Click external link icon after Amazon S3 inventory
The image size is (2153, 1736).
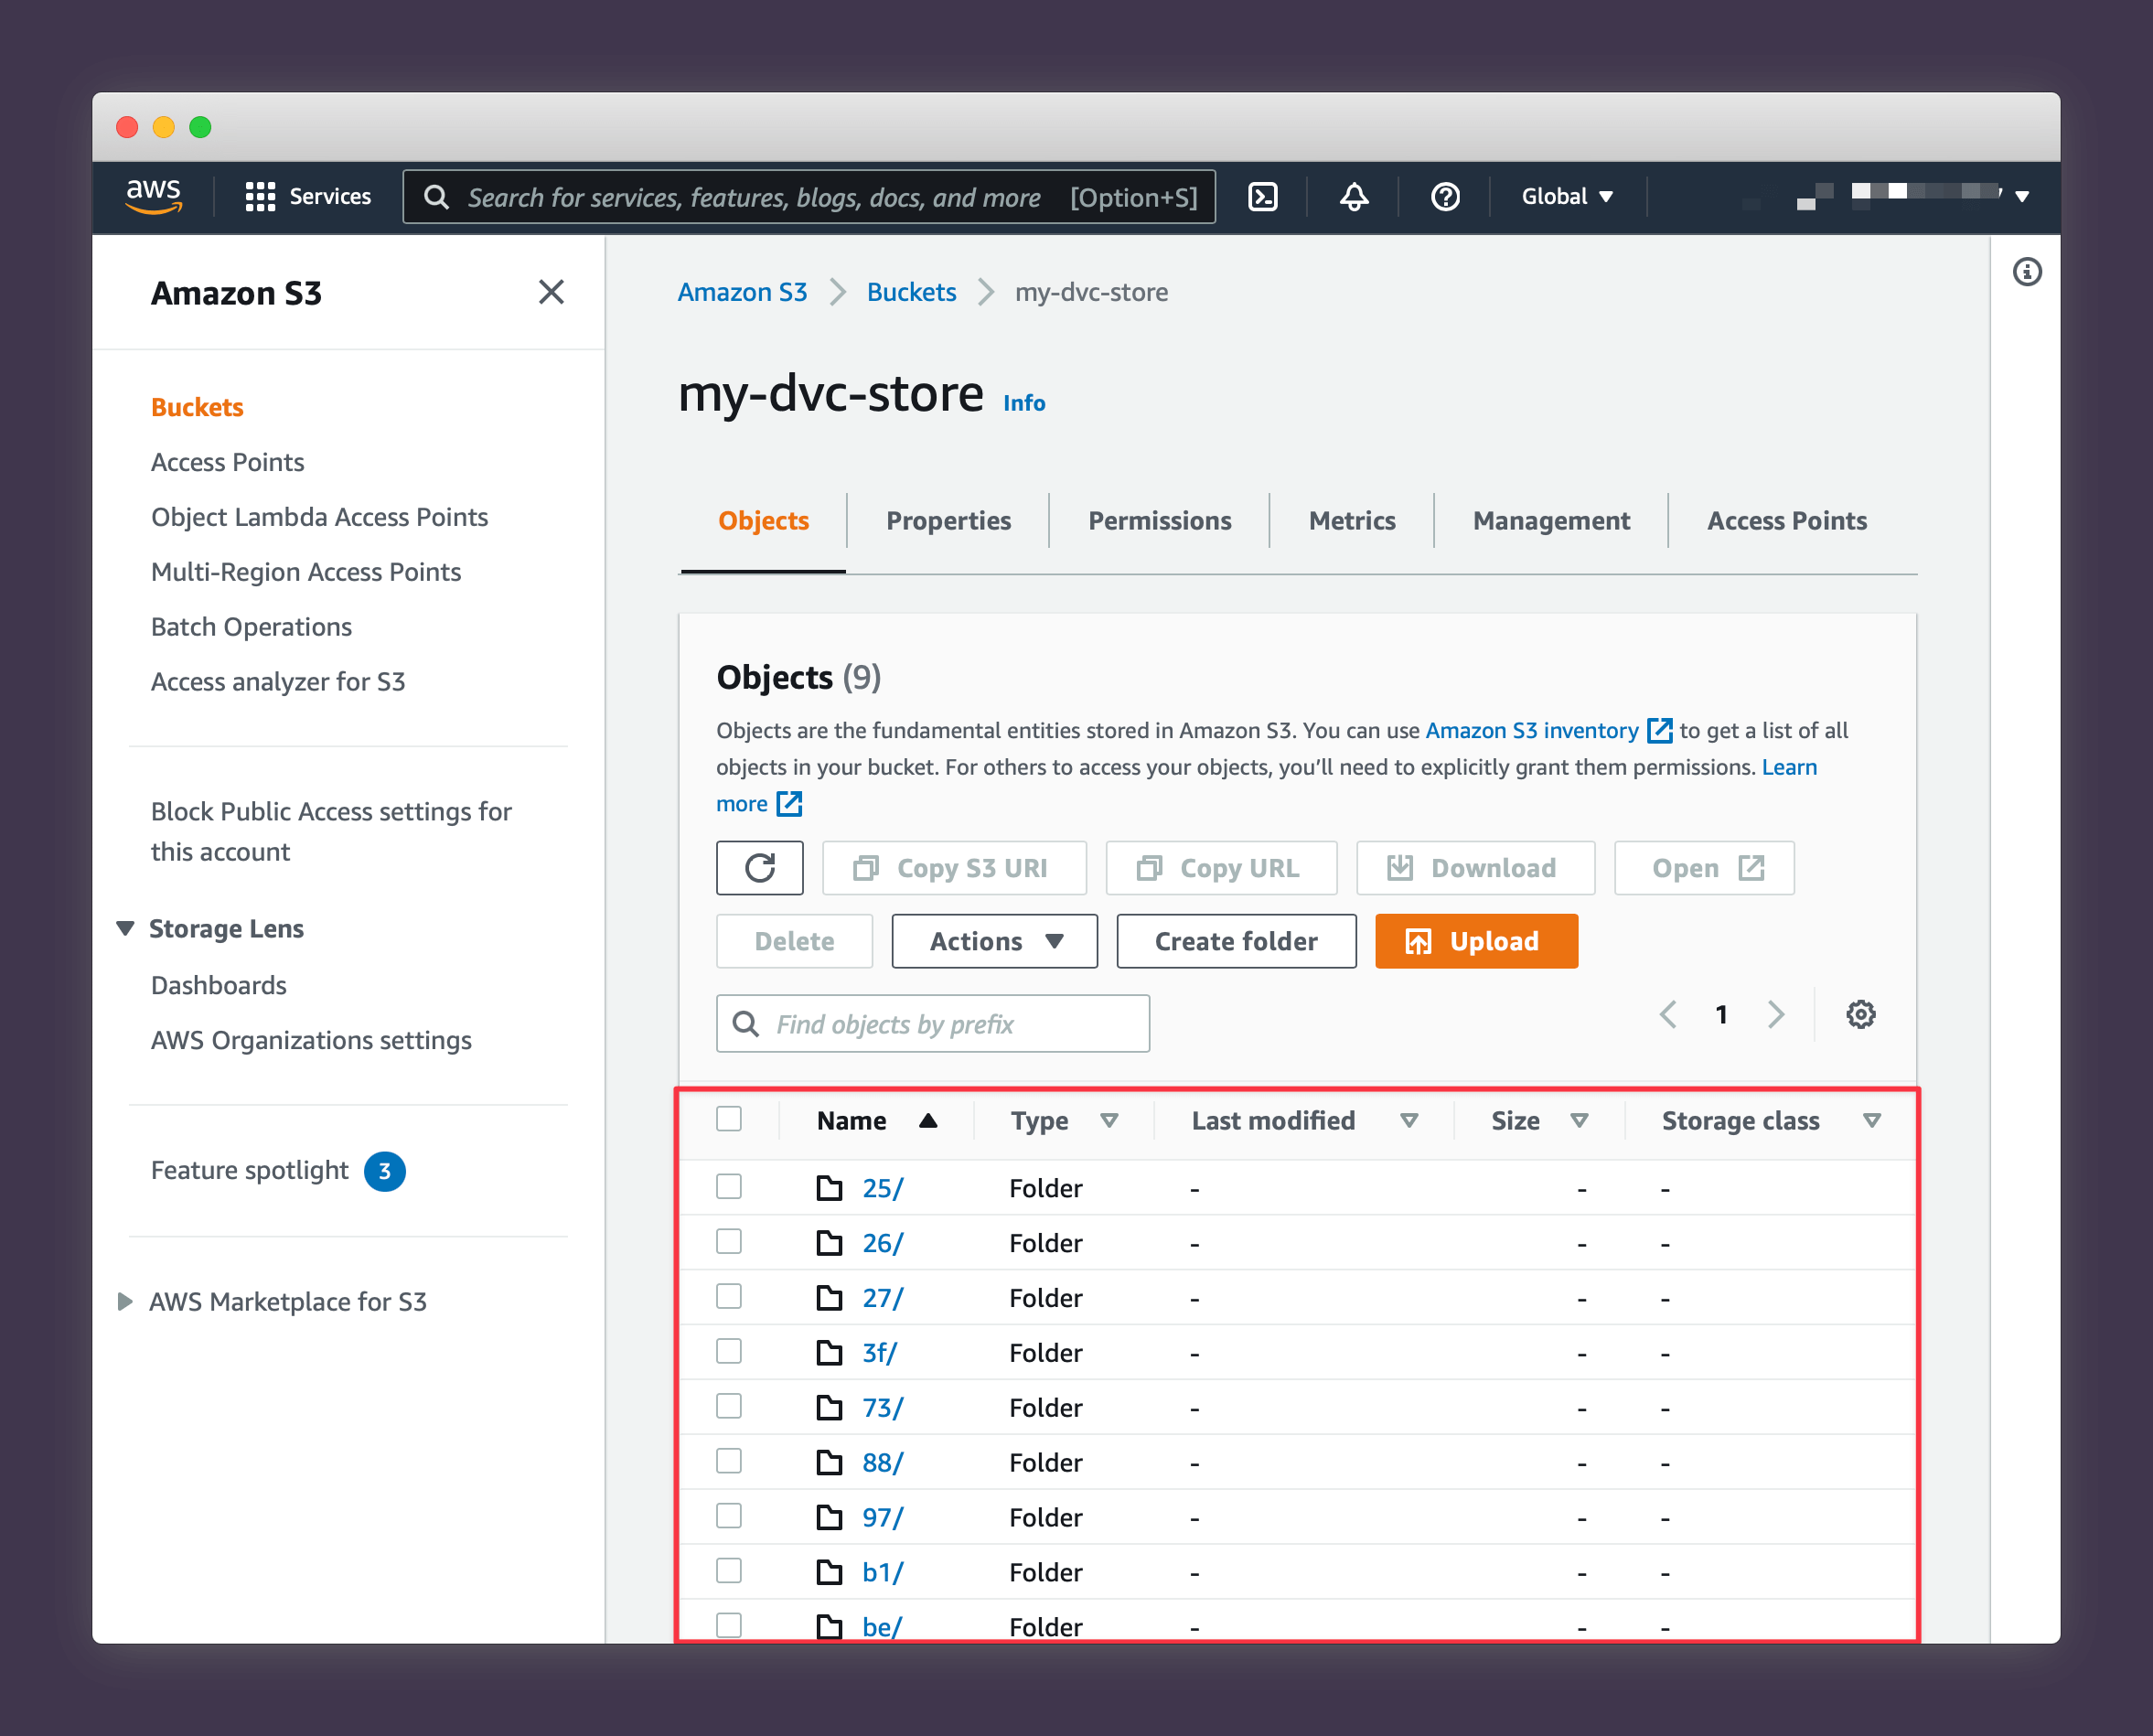(1659, 731)
